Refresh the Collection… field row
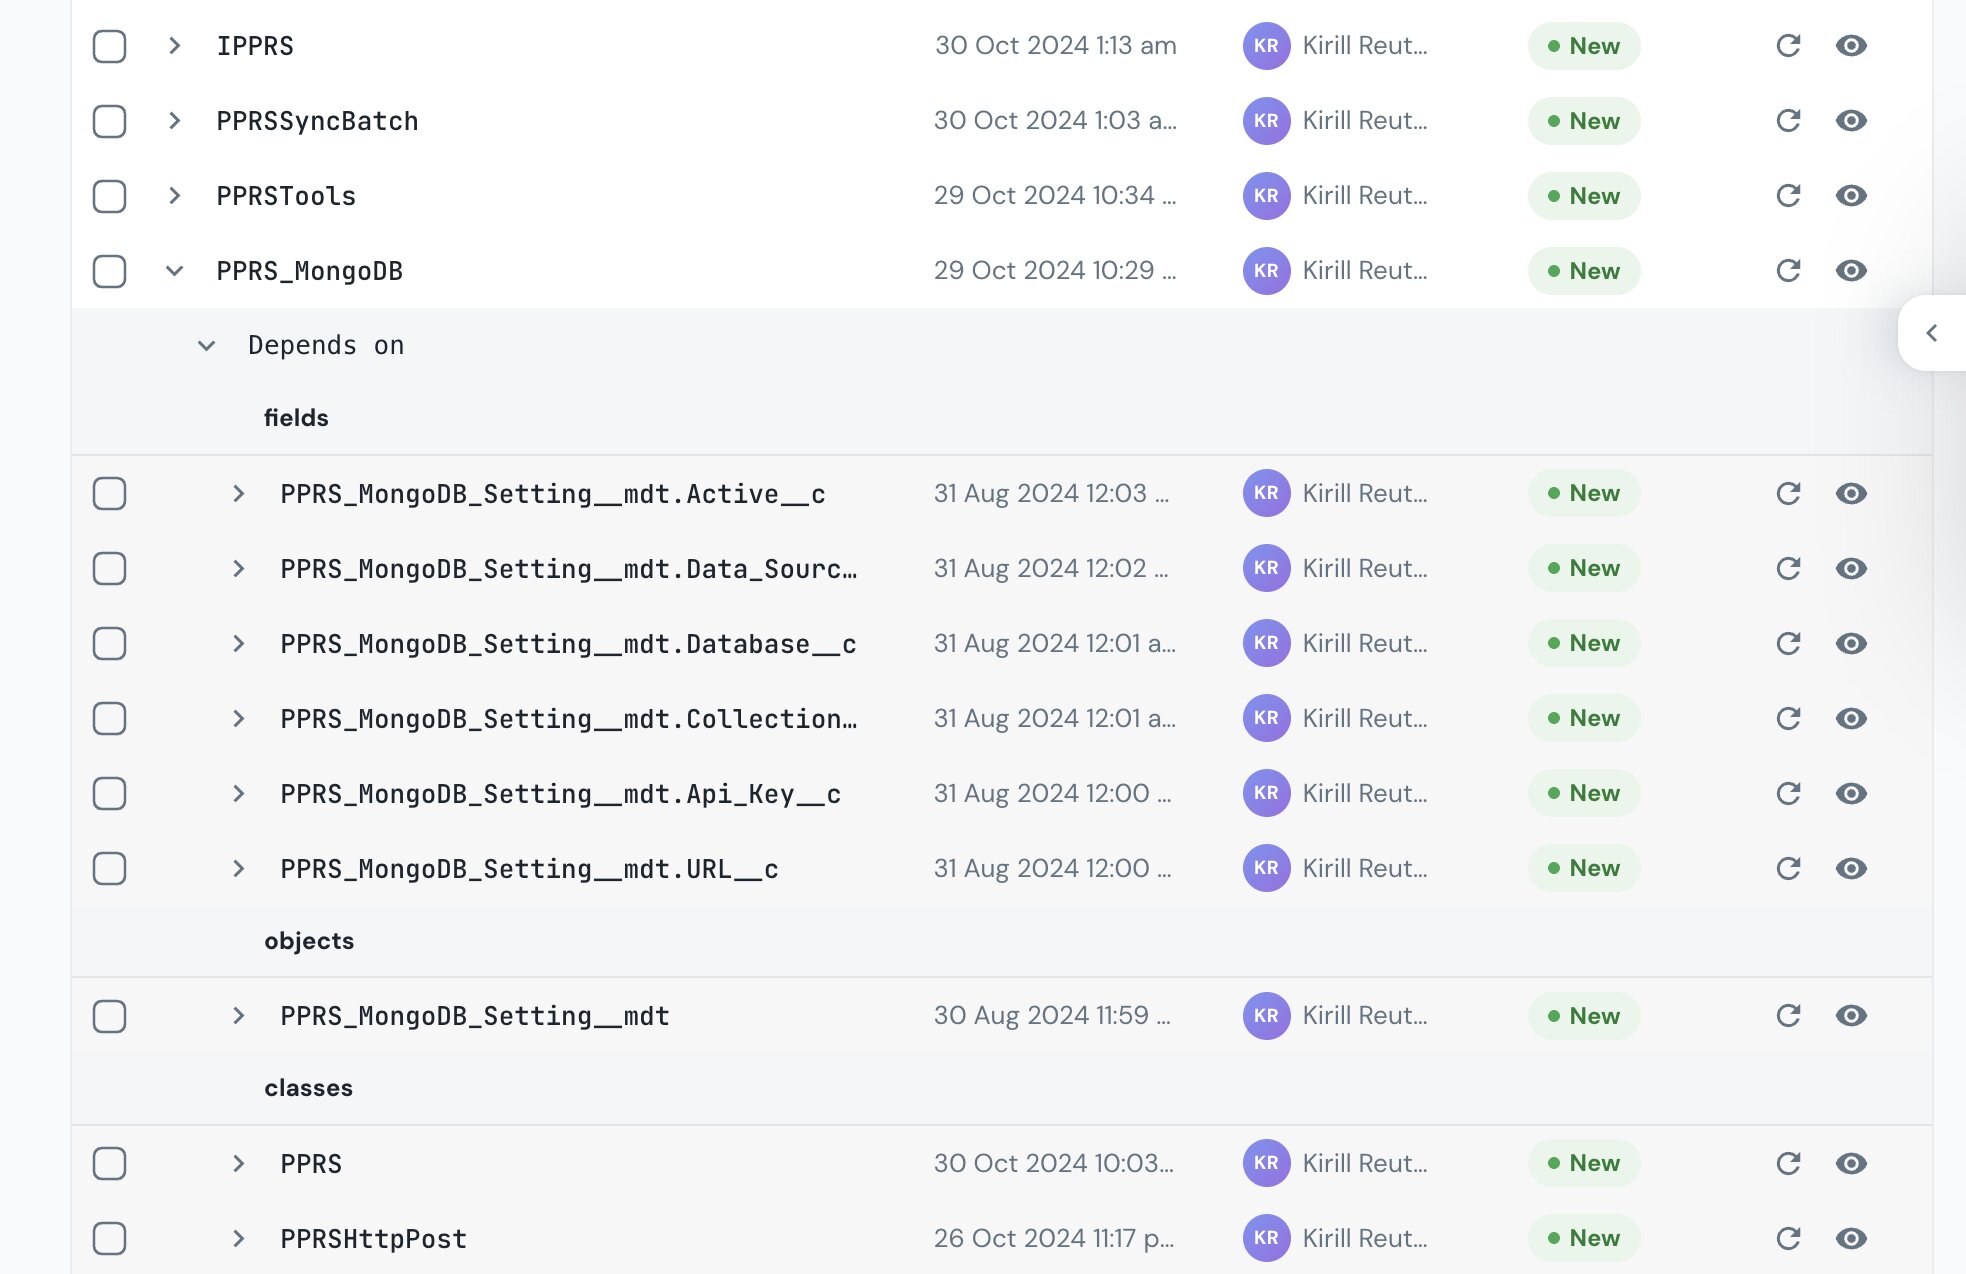Viewport: 1966px width, 1274px height. pos(1788,718)
